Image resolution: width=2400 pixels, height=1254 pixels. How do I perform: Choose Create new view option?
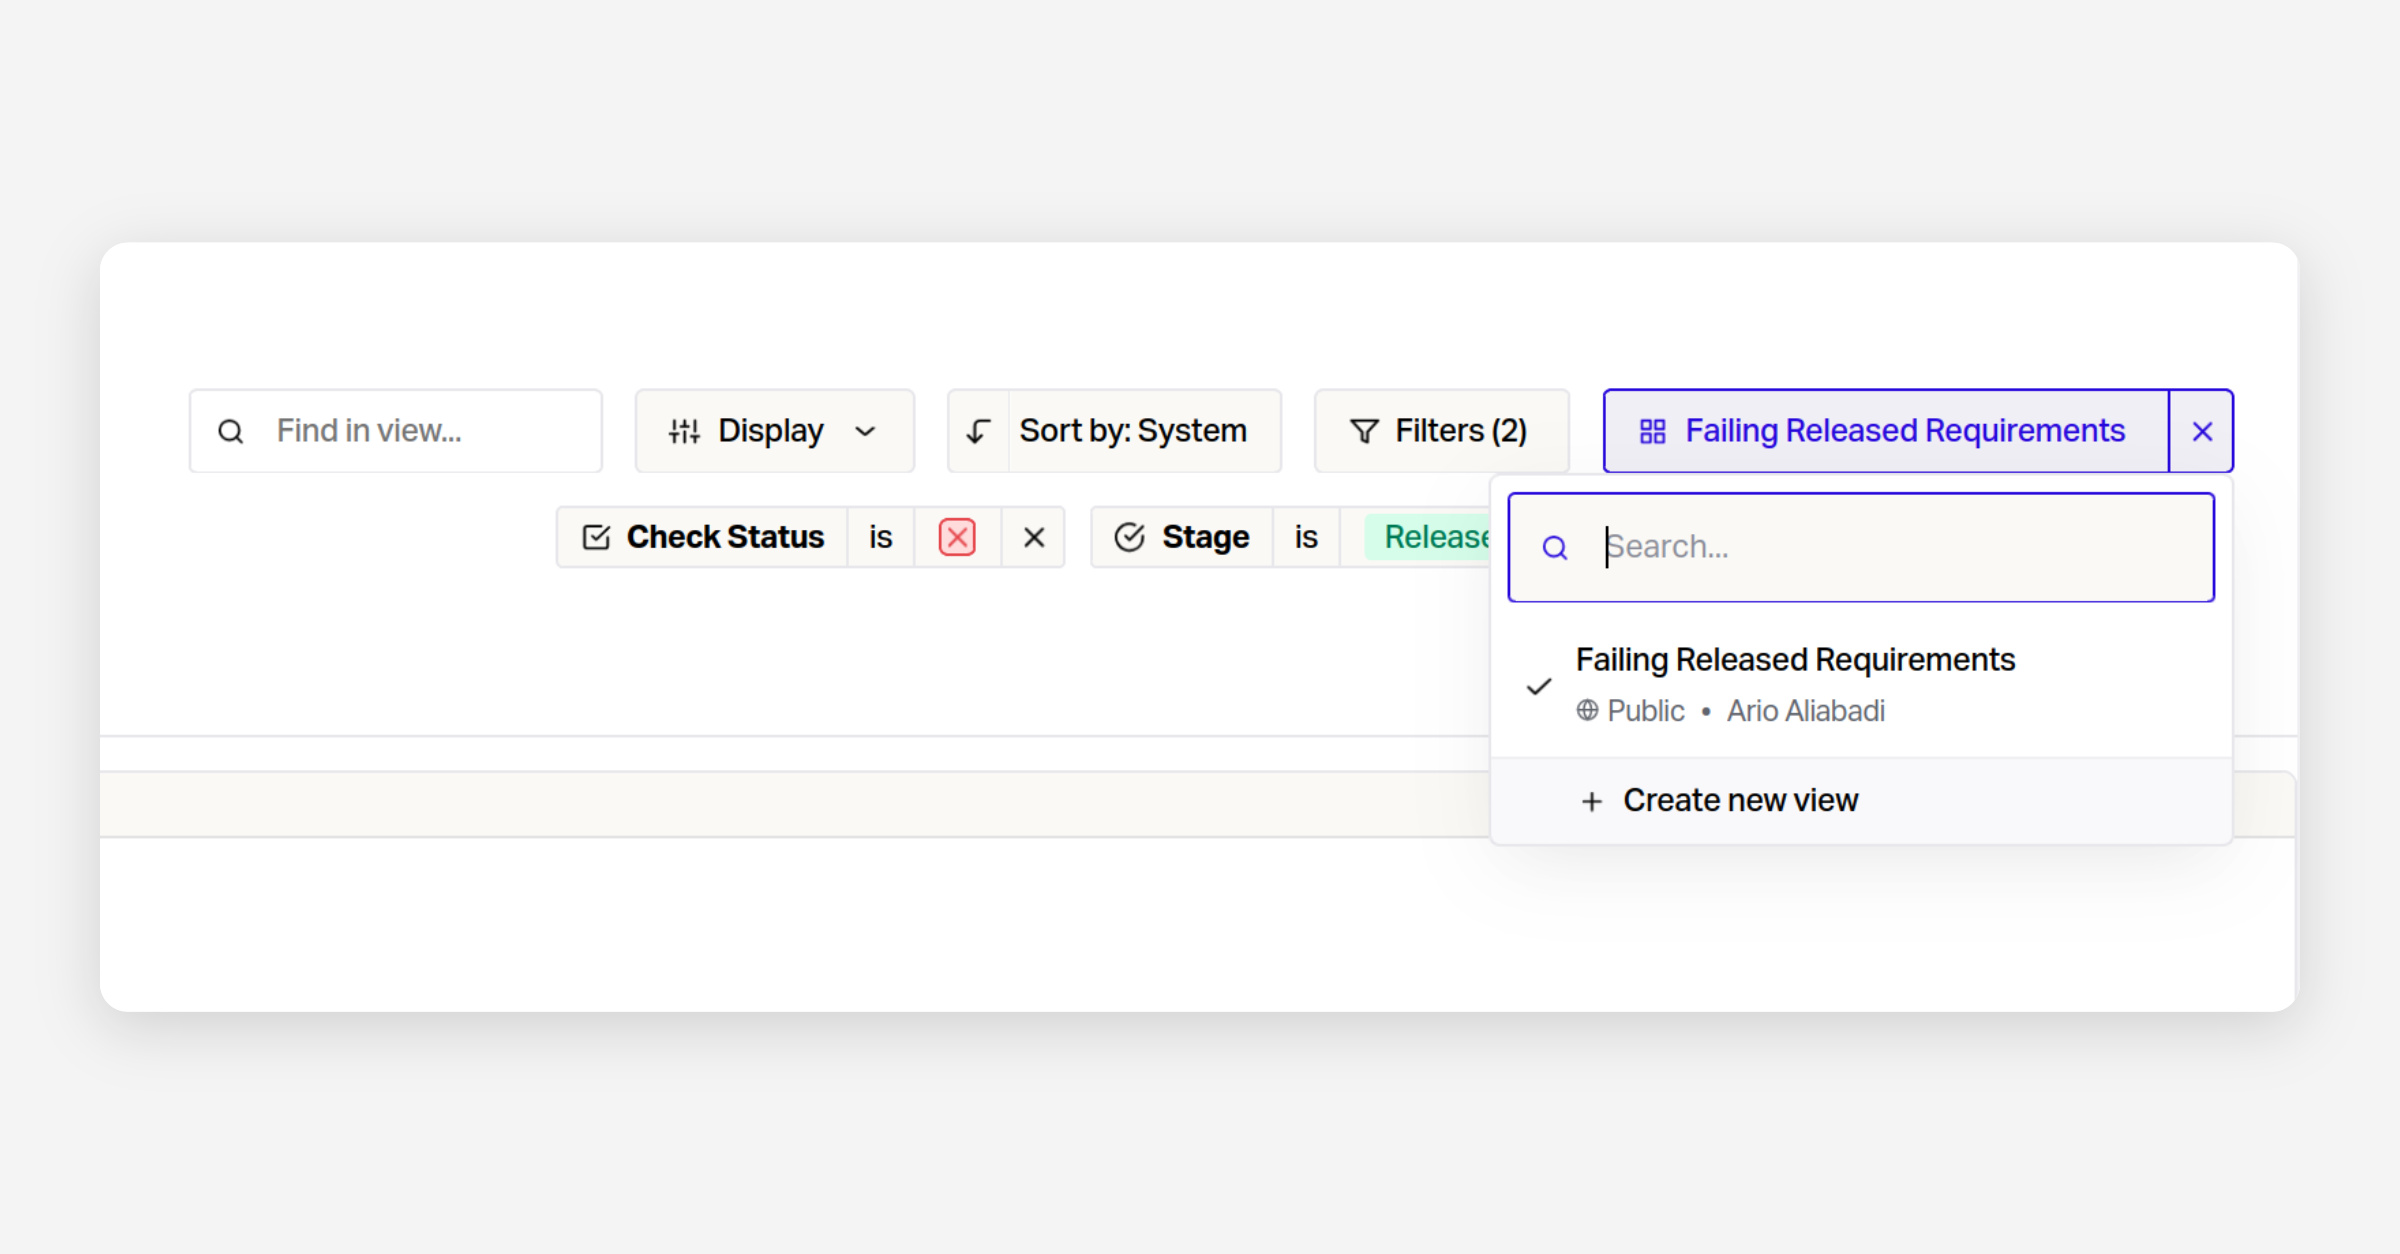point(1739,801)
